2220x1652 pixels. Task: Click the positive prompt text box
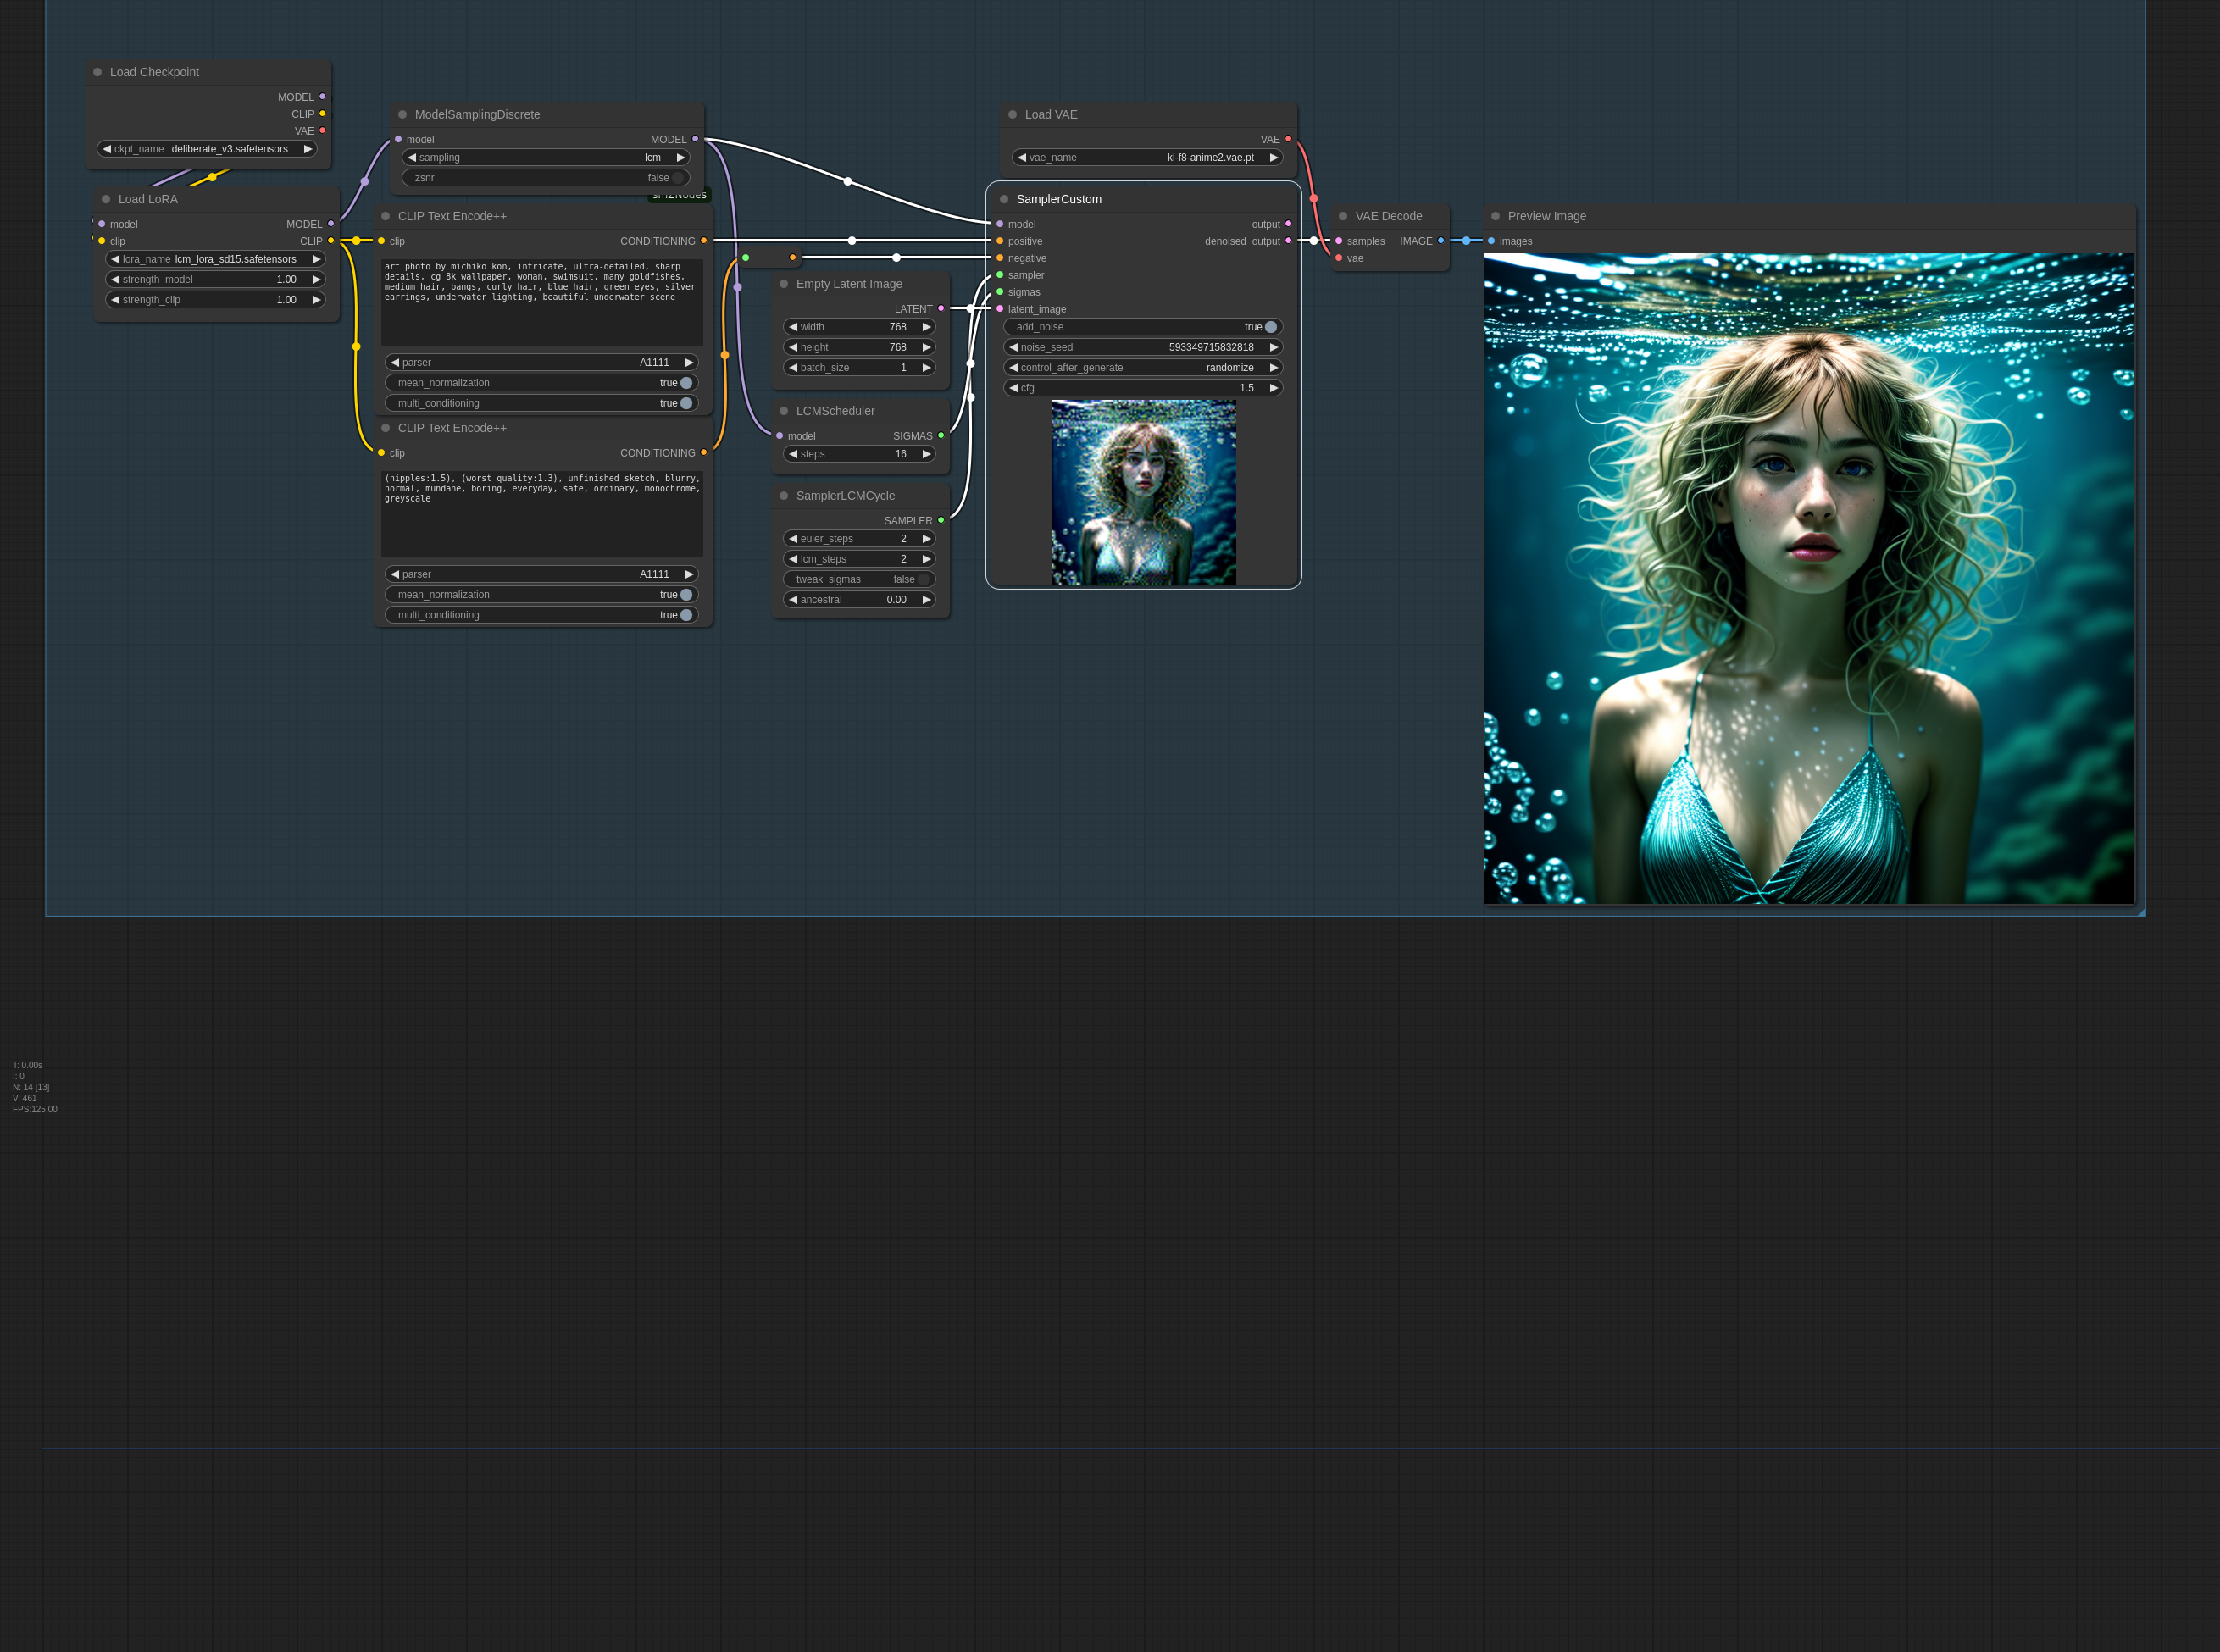[x=541, y=301]
